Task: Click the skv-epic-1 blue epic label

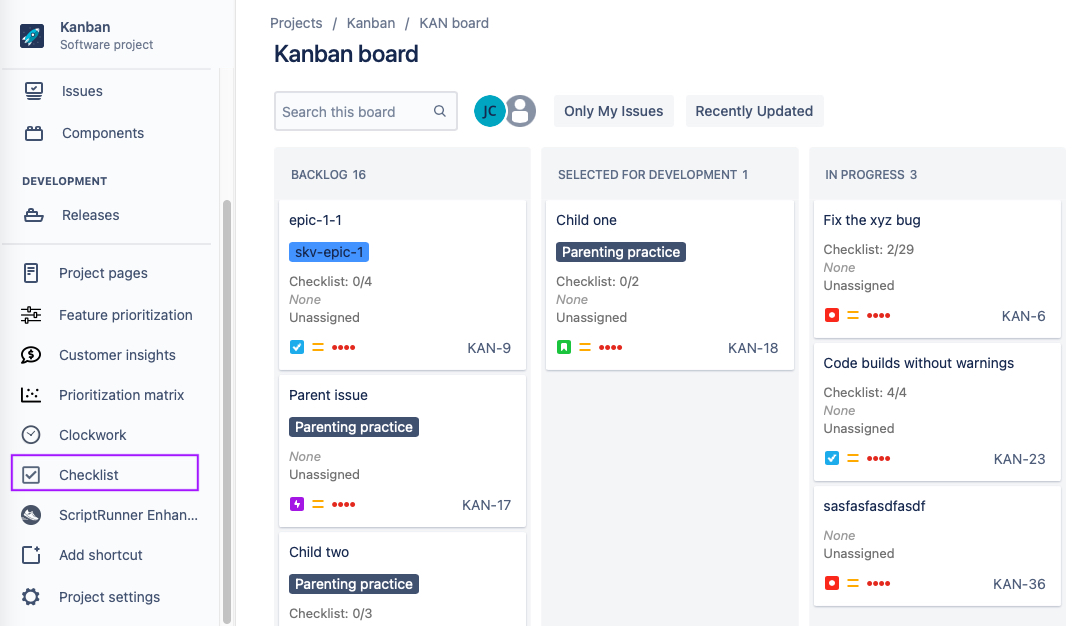Action: (329, 252)
